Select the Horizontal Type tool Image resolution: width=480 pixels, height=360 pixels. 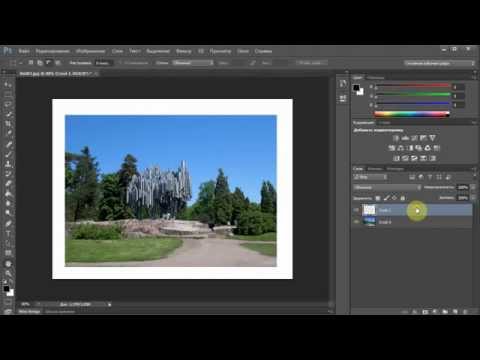8,234
